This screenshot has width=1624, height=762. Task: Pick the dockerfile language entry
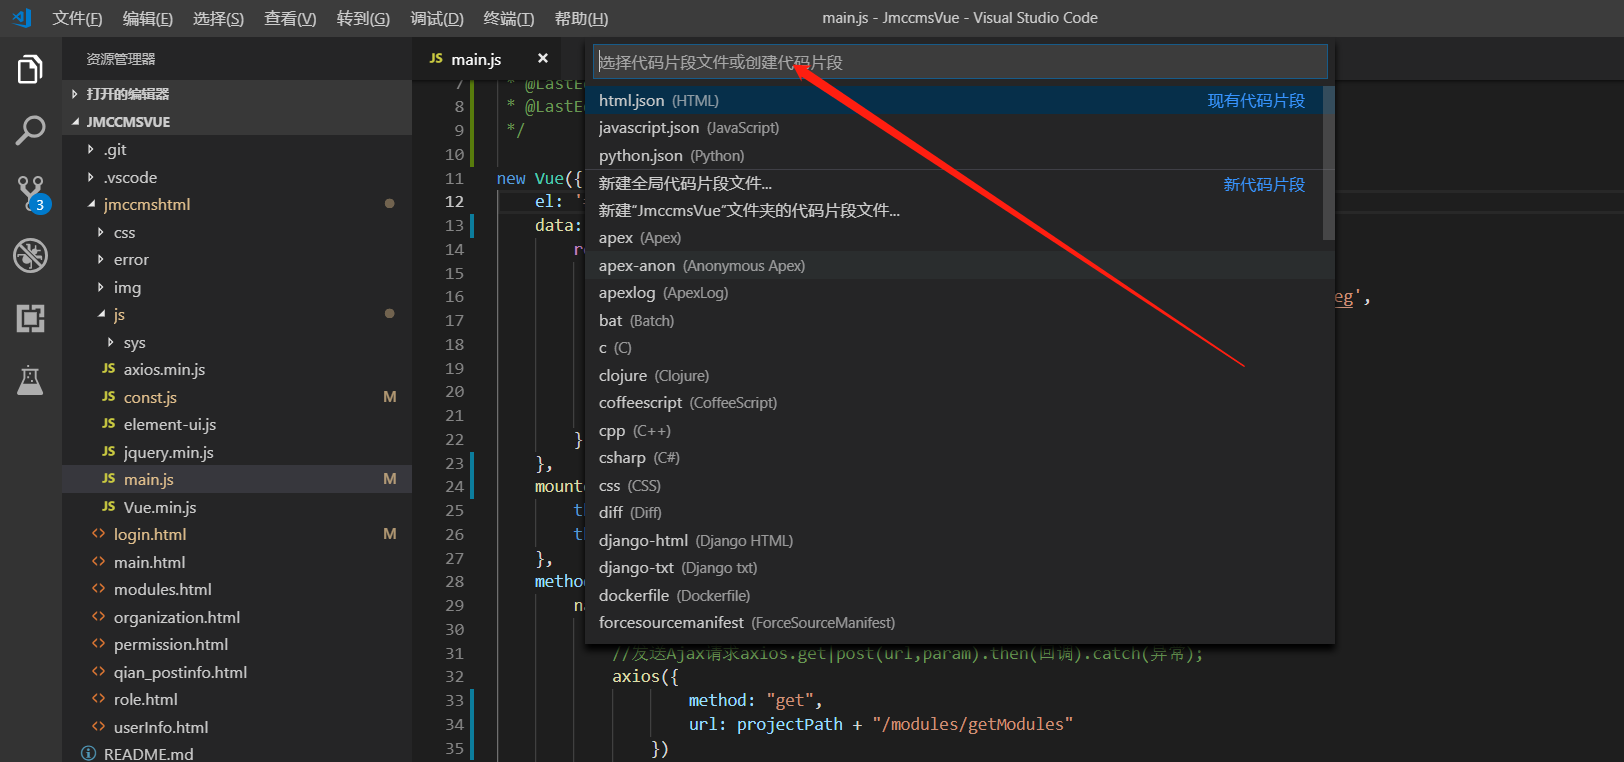click(x=955, y=595)
